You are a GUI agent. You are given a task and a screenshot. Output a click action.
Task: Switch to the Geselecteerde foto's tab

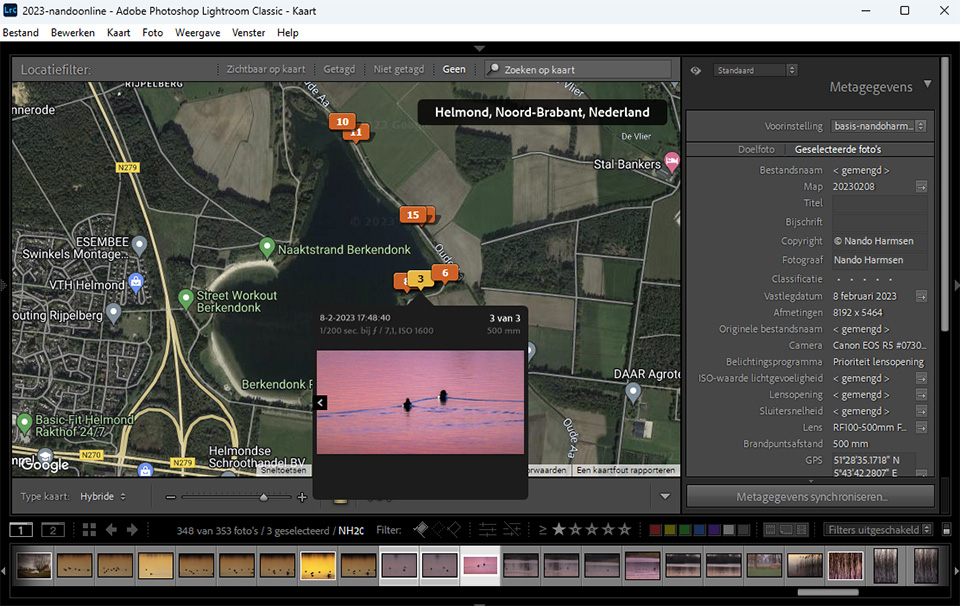pos(838,149)
